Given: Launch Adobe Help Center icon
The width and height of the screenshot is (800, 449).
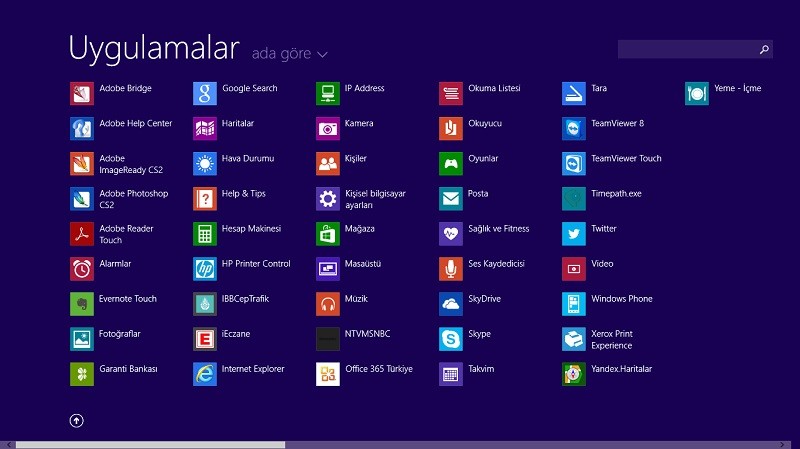Looking at the screenshot, I should (x=82, y=129).
